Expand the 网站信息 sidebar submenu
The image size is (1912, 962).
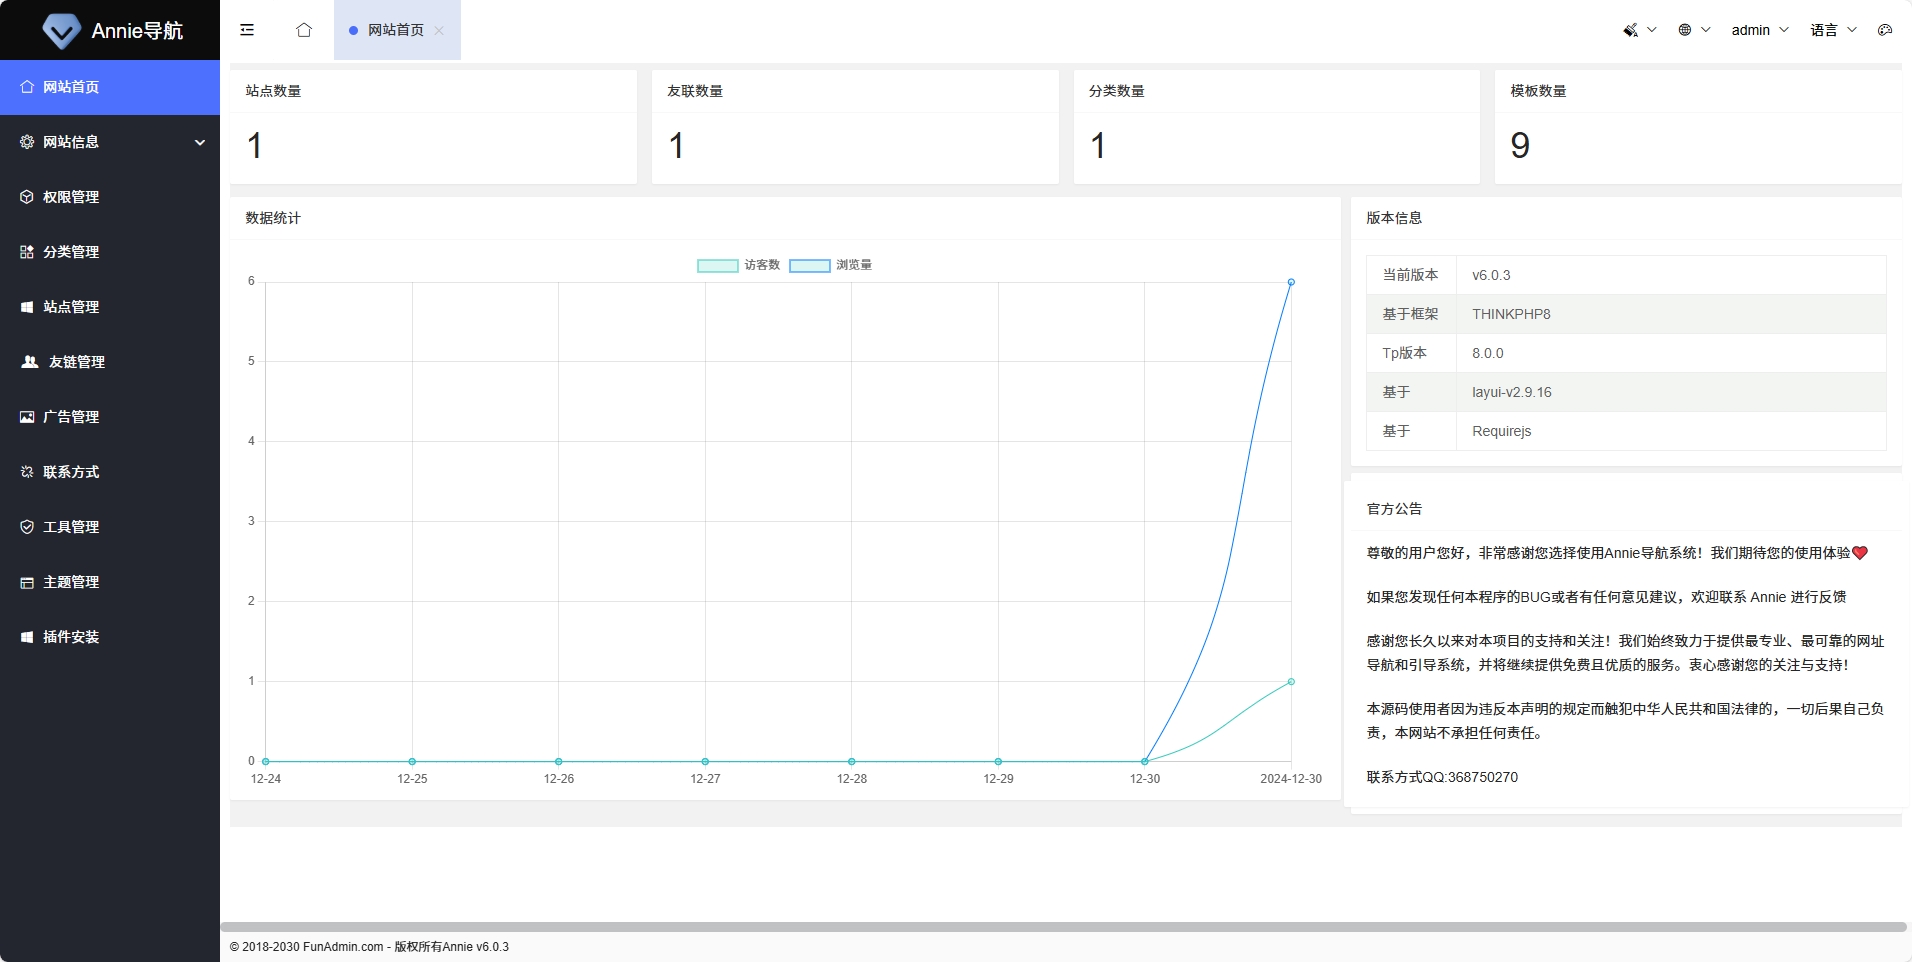[x=110, y=142]
